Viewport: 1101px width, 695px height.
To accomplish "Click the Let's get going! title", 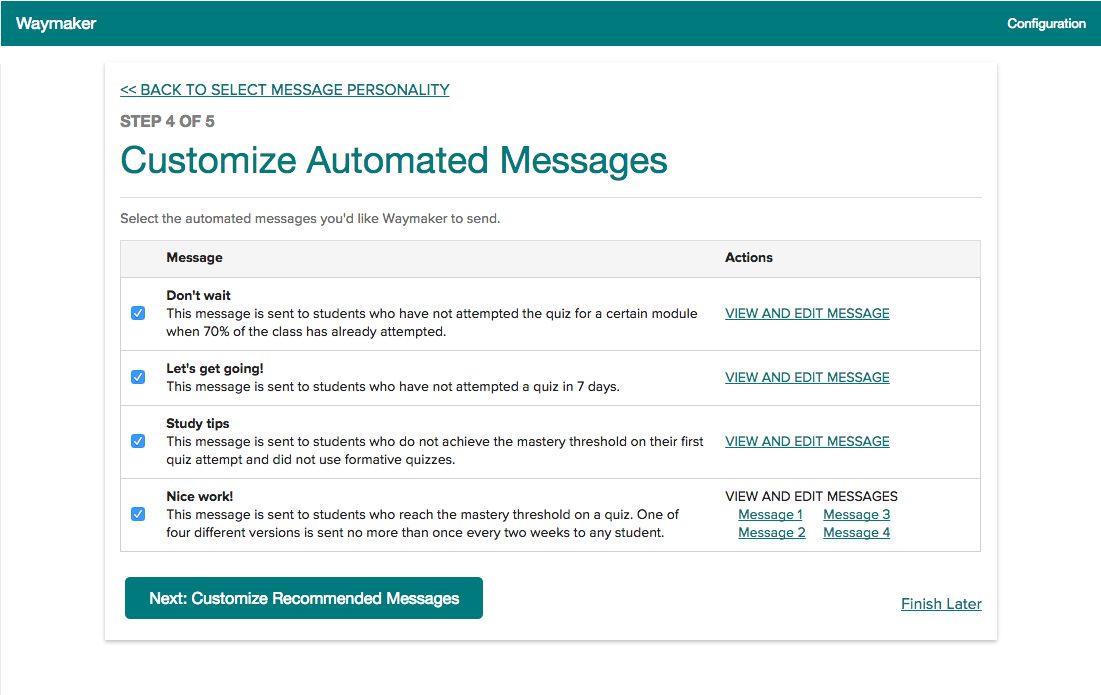I will coord(215,369).
